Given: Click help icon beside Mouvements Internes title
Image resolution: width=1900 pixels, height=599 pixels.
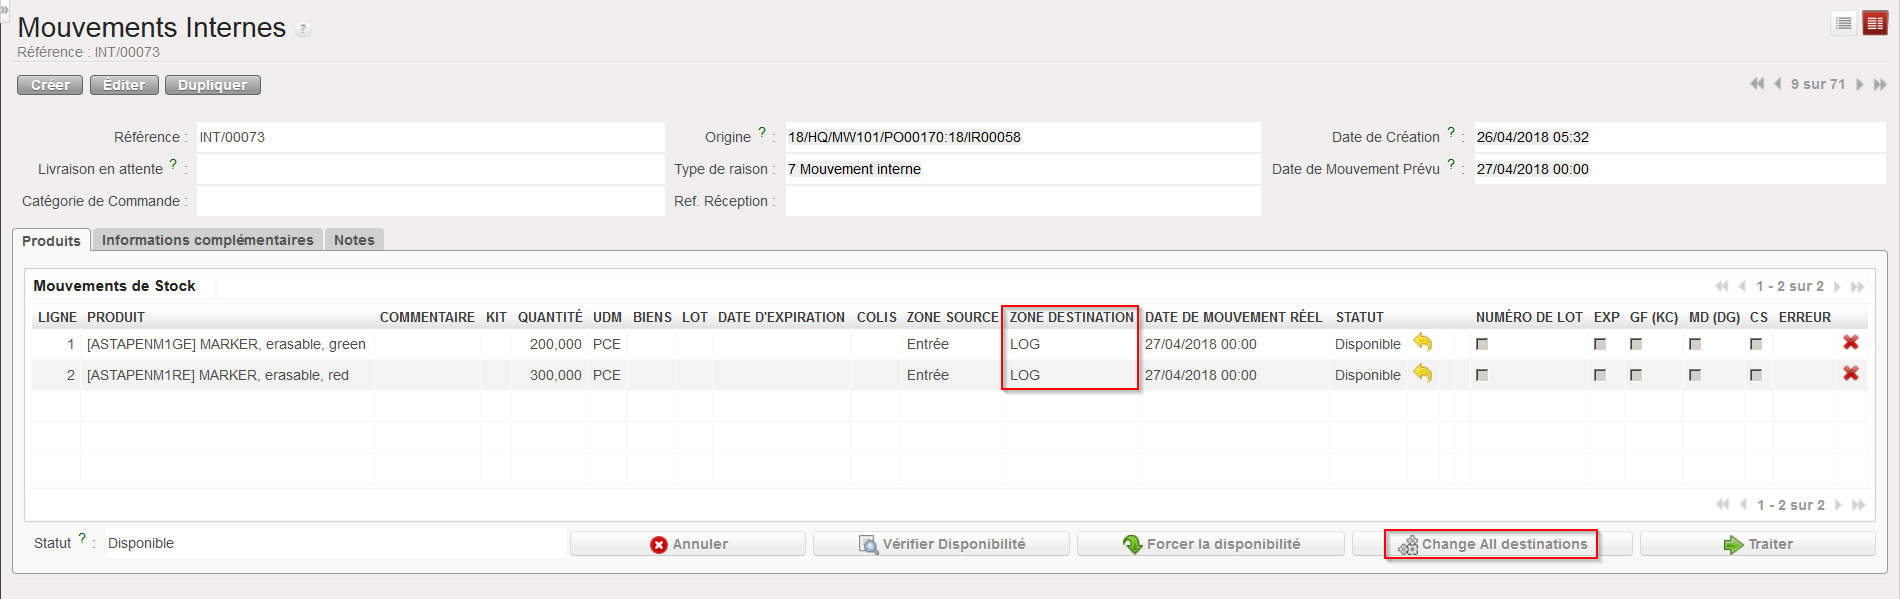Looking at the screenshot, I should (x=303, y=30).
